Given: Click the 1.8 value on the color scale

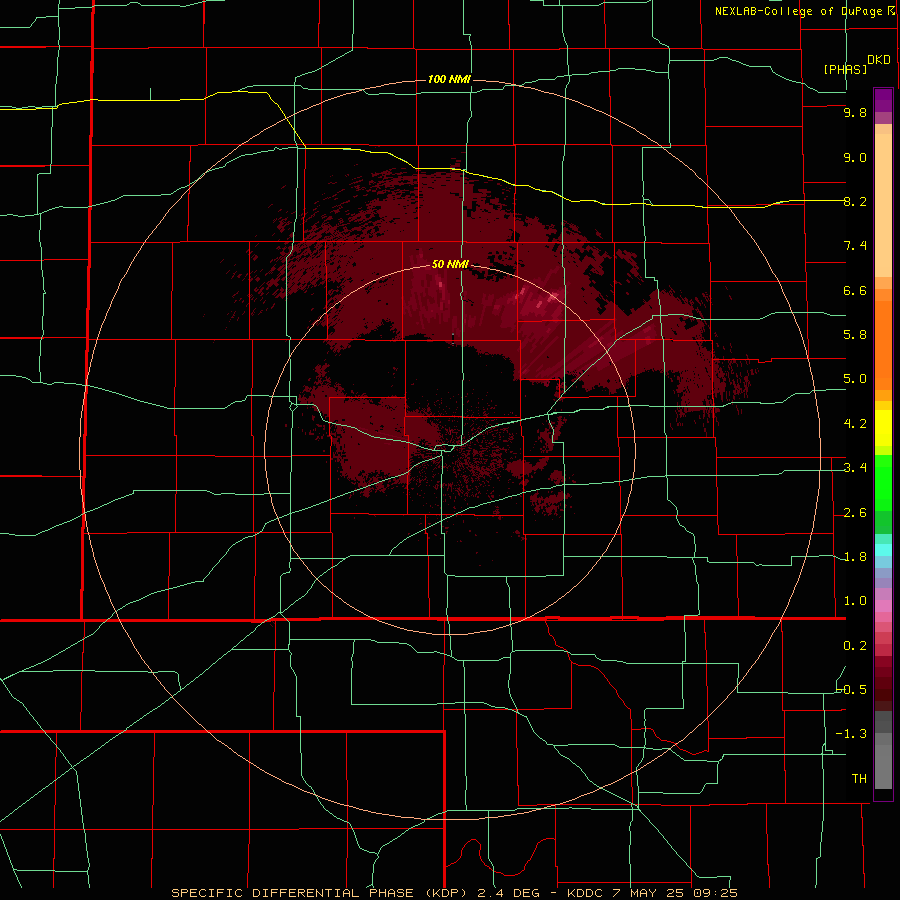Looking at the screenshot, I should 855,557.
